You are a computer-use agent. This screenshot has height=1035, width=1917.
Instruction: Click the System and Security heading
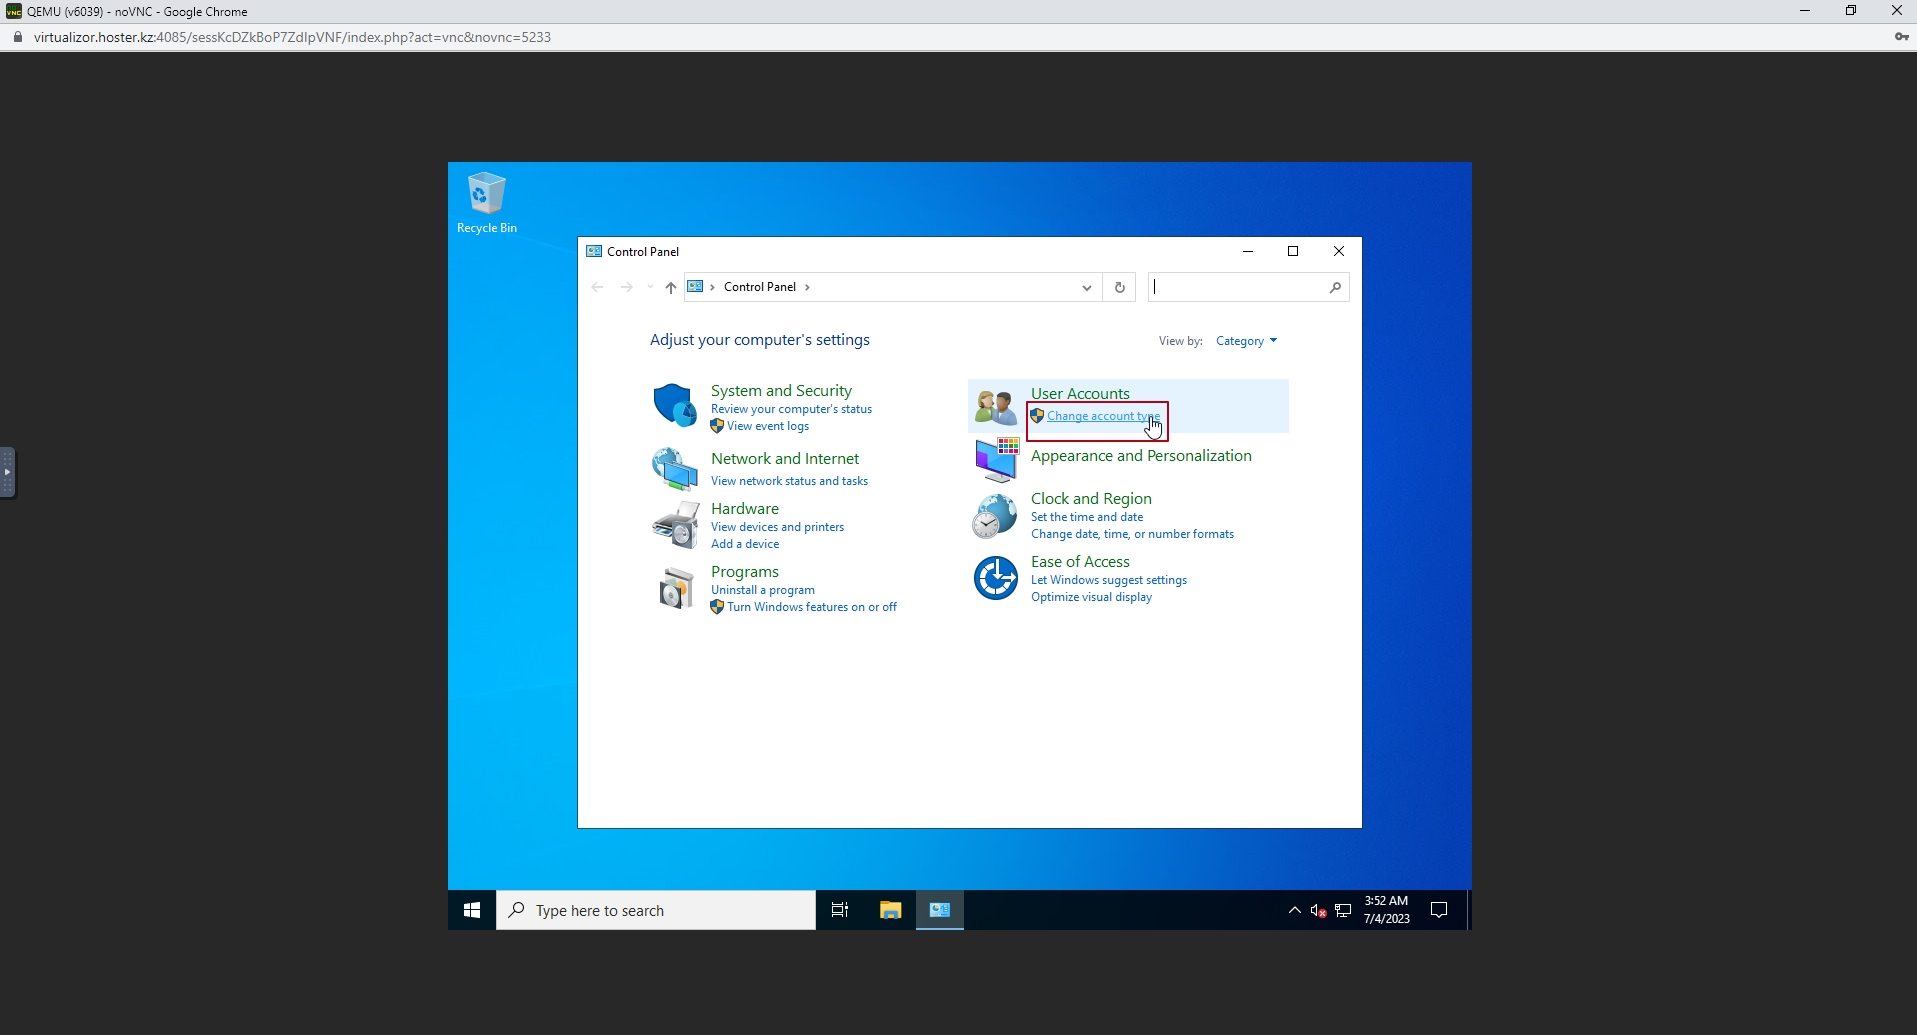click(x=781, y=391)
